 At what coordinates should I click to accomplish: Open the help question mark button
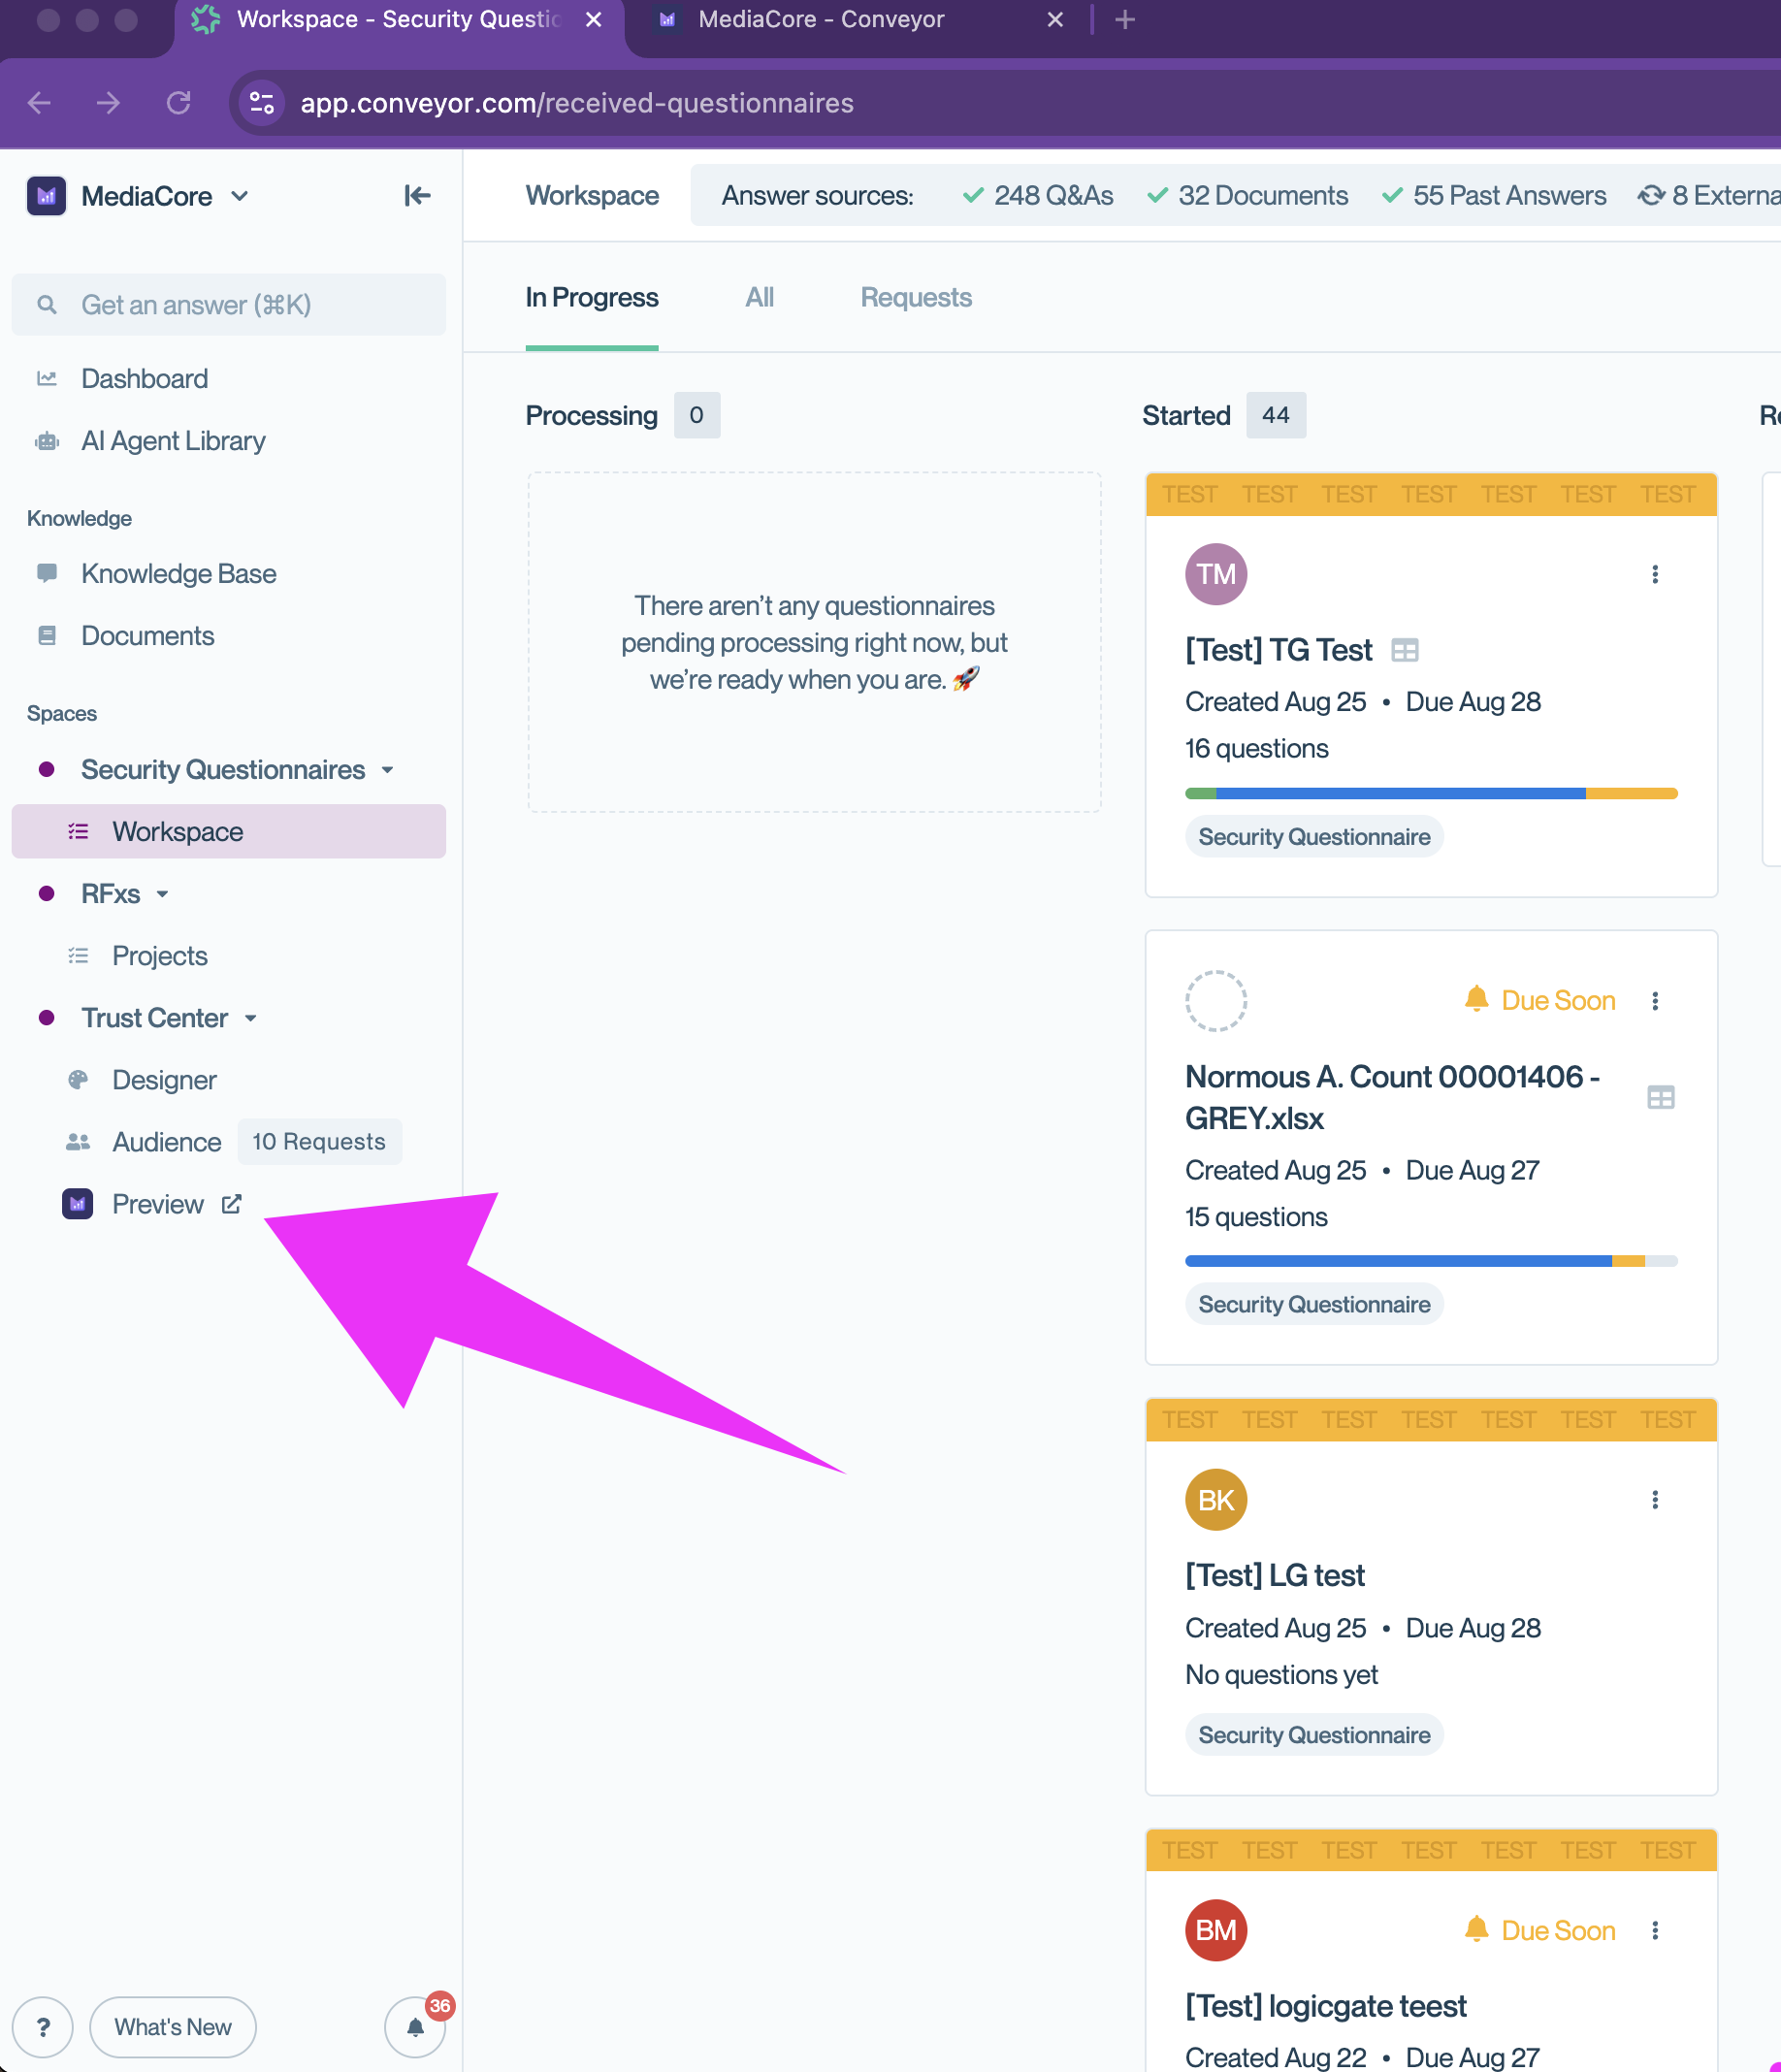pos(43,2027)
